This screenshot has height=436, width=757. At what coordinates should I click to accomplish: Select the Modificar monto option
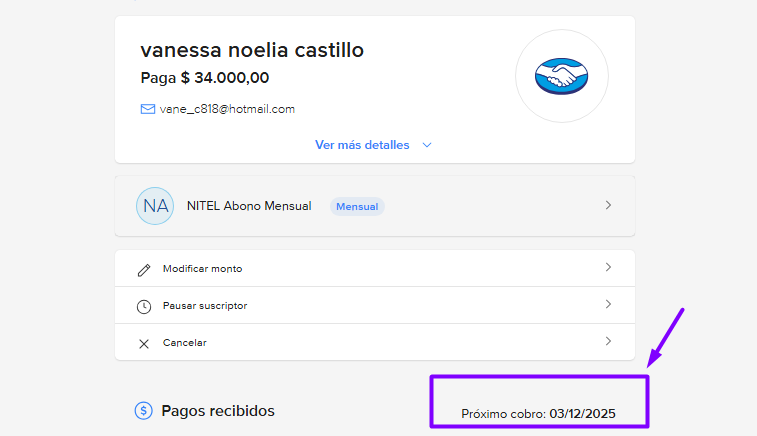click(x=202, y=269)
